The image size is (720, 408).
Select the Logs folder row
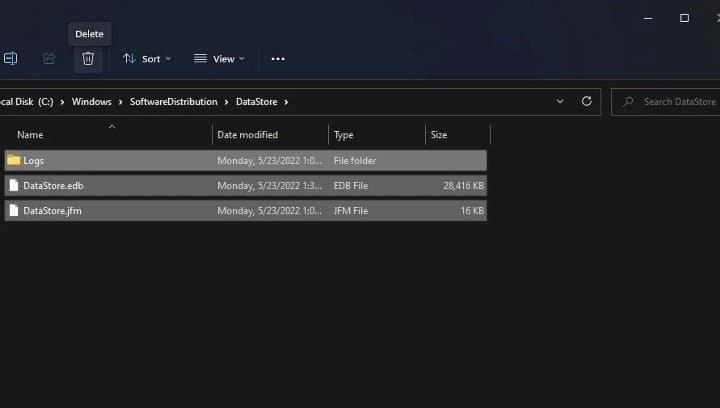pos(246,161)
